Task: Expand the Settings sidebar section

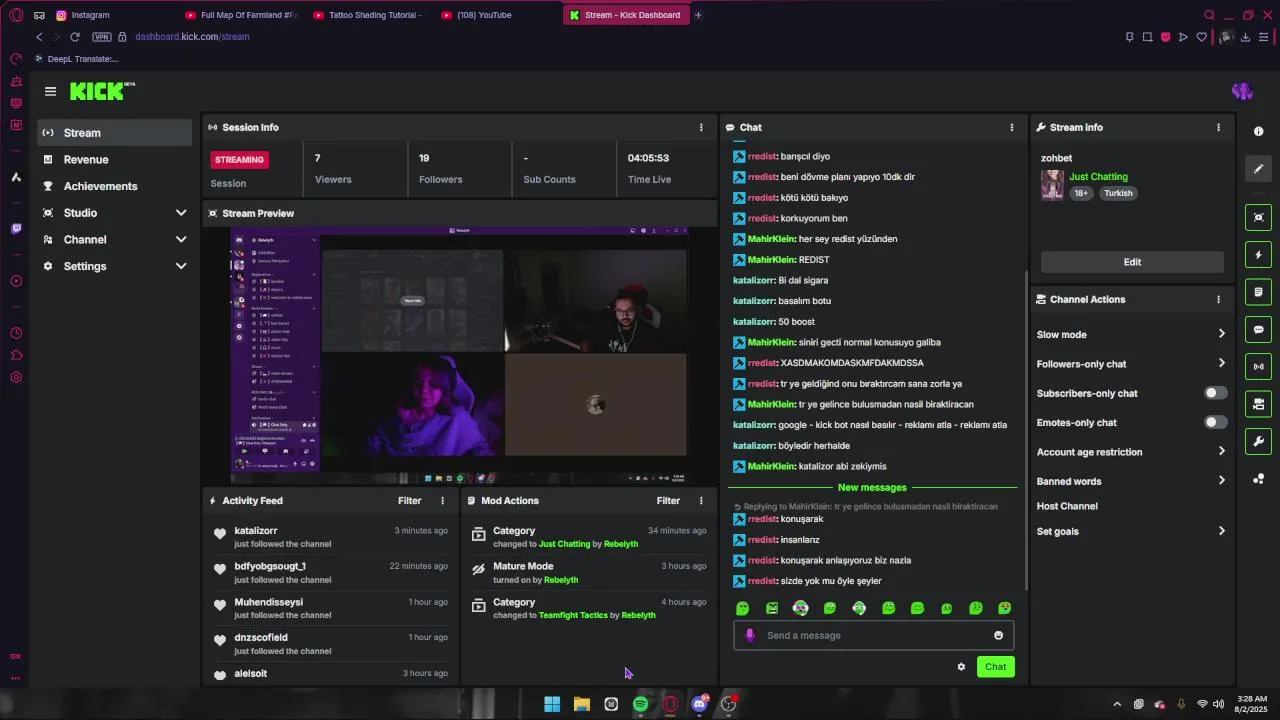Action: pyautogui.click(x=181, y=266)
